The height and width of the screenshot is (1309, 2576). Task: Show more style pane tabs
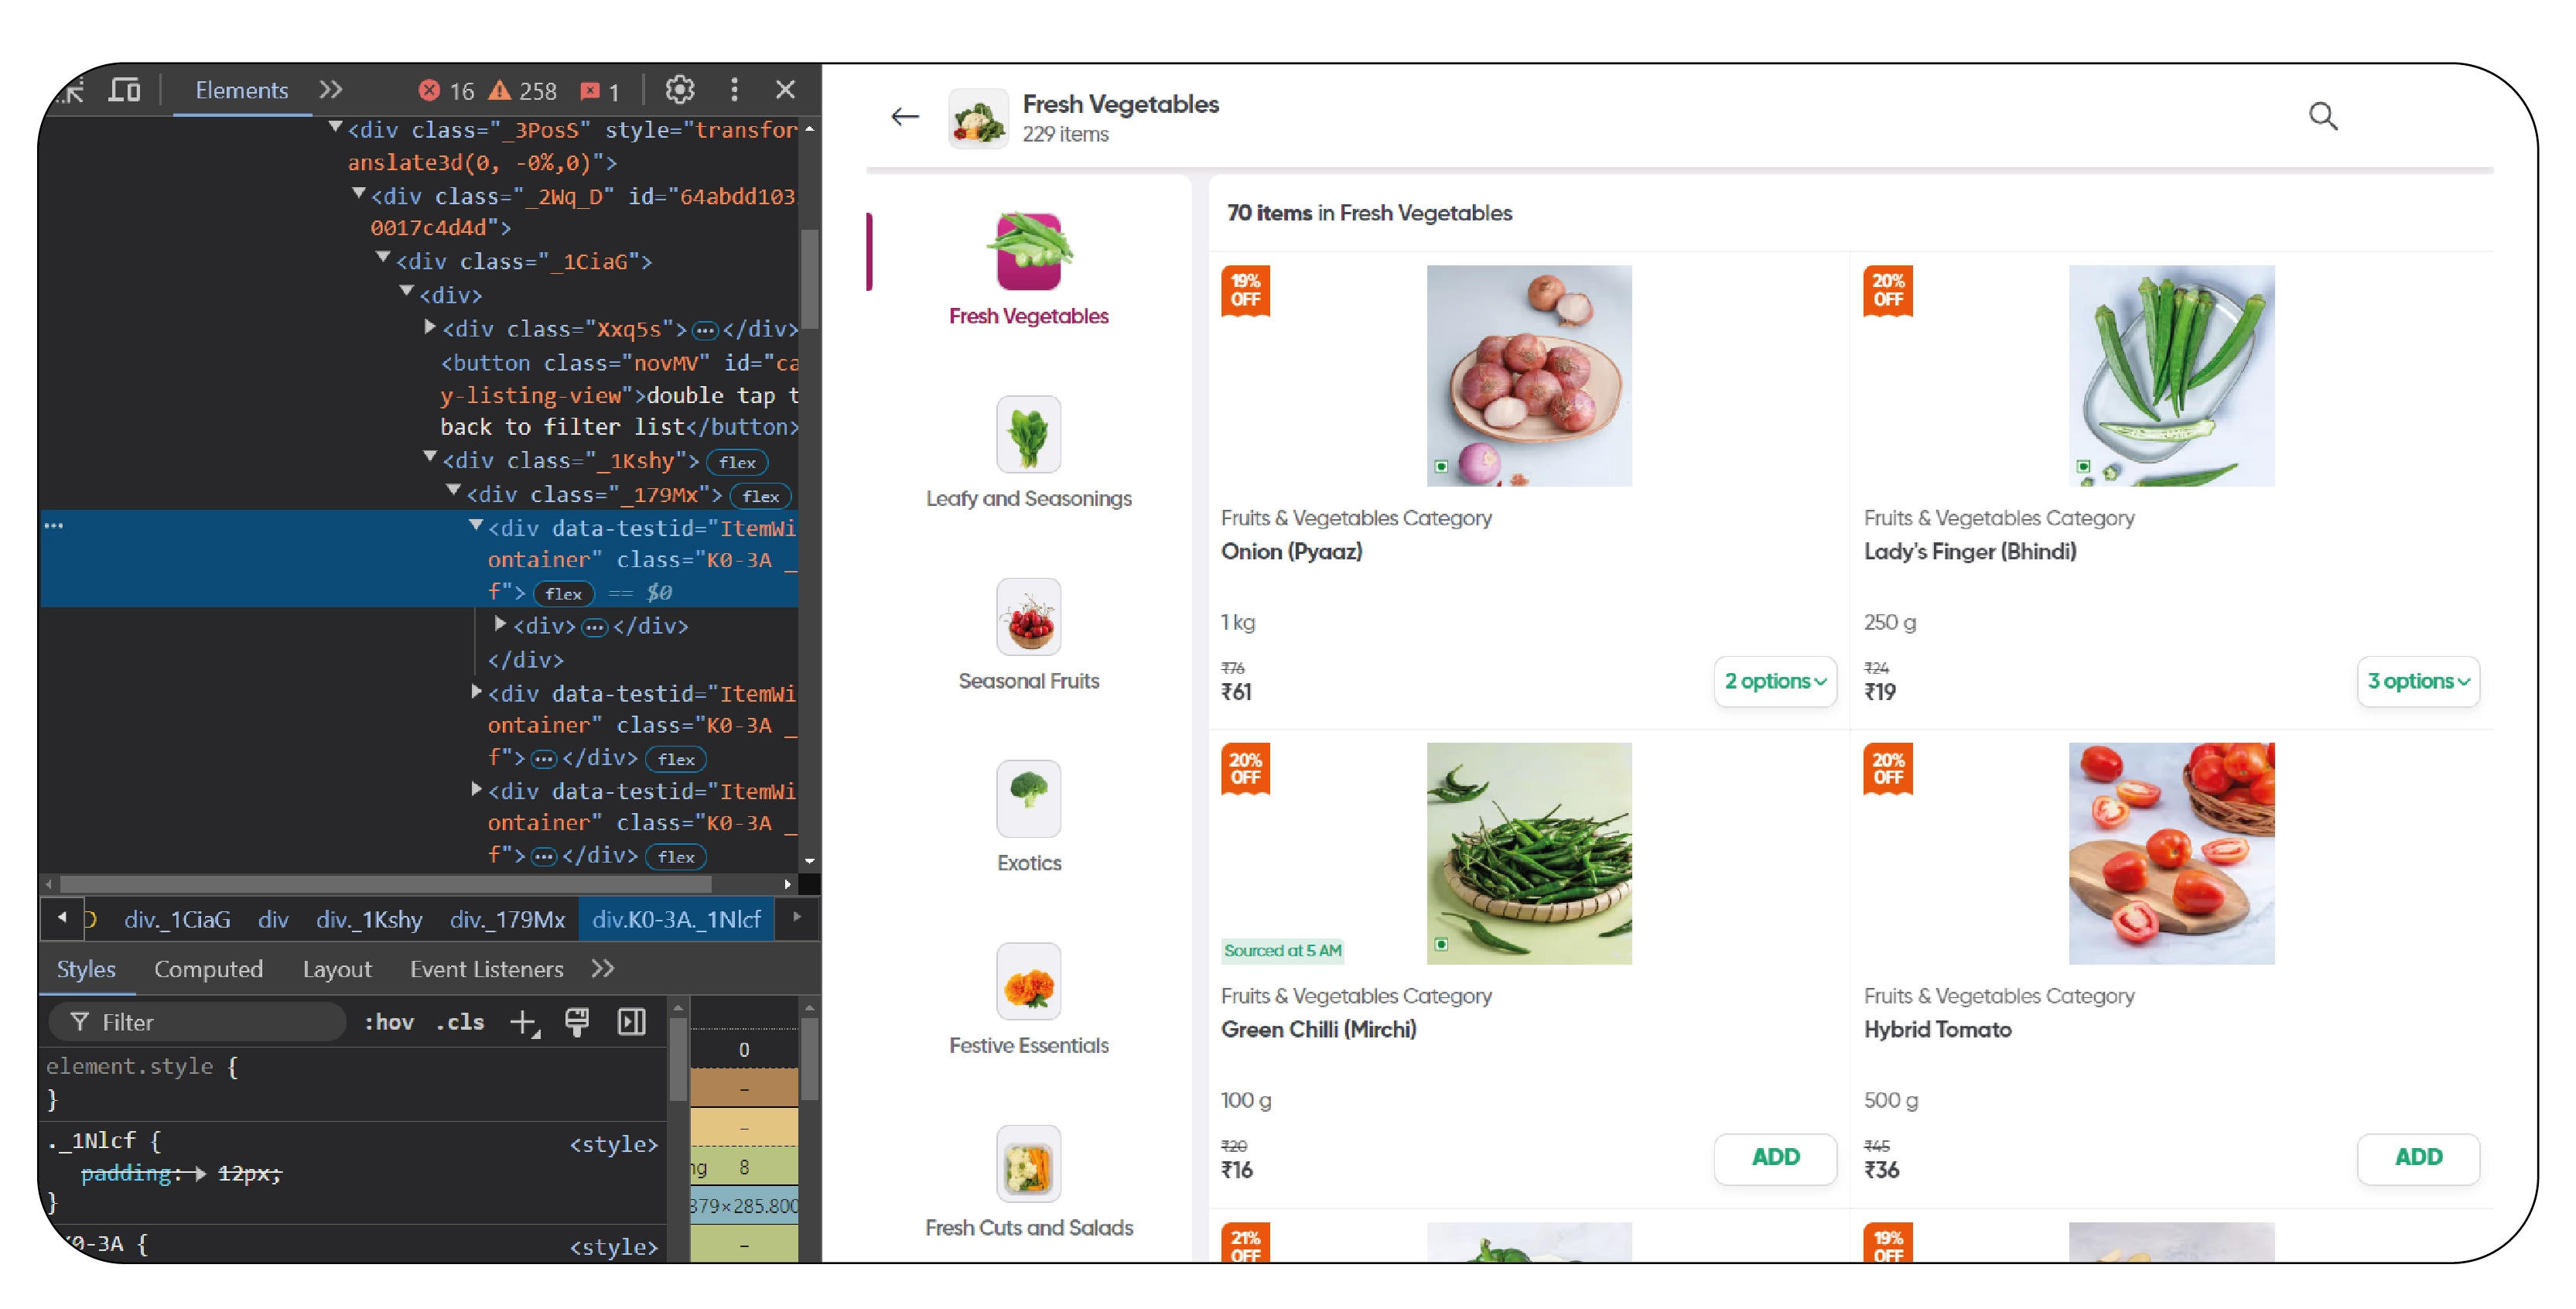[x=603, y=969]
